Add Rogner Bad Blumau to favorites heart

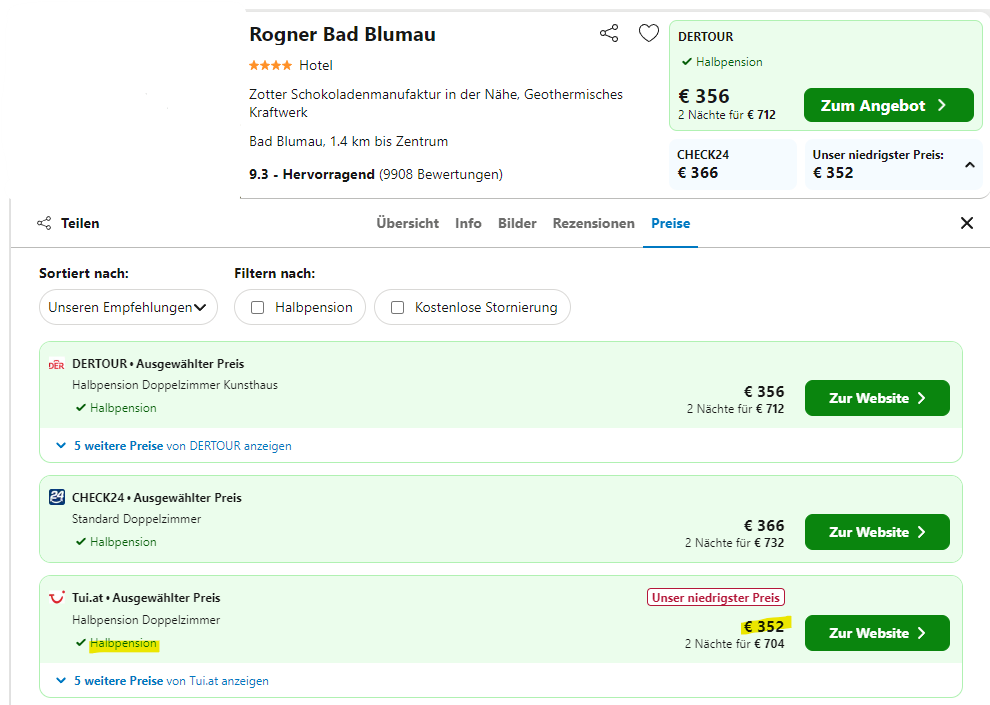tap(648, 33)
